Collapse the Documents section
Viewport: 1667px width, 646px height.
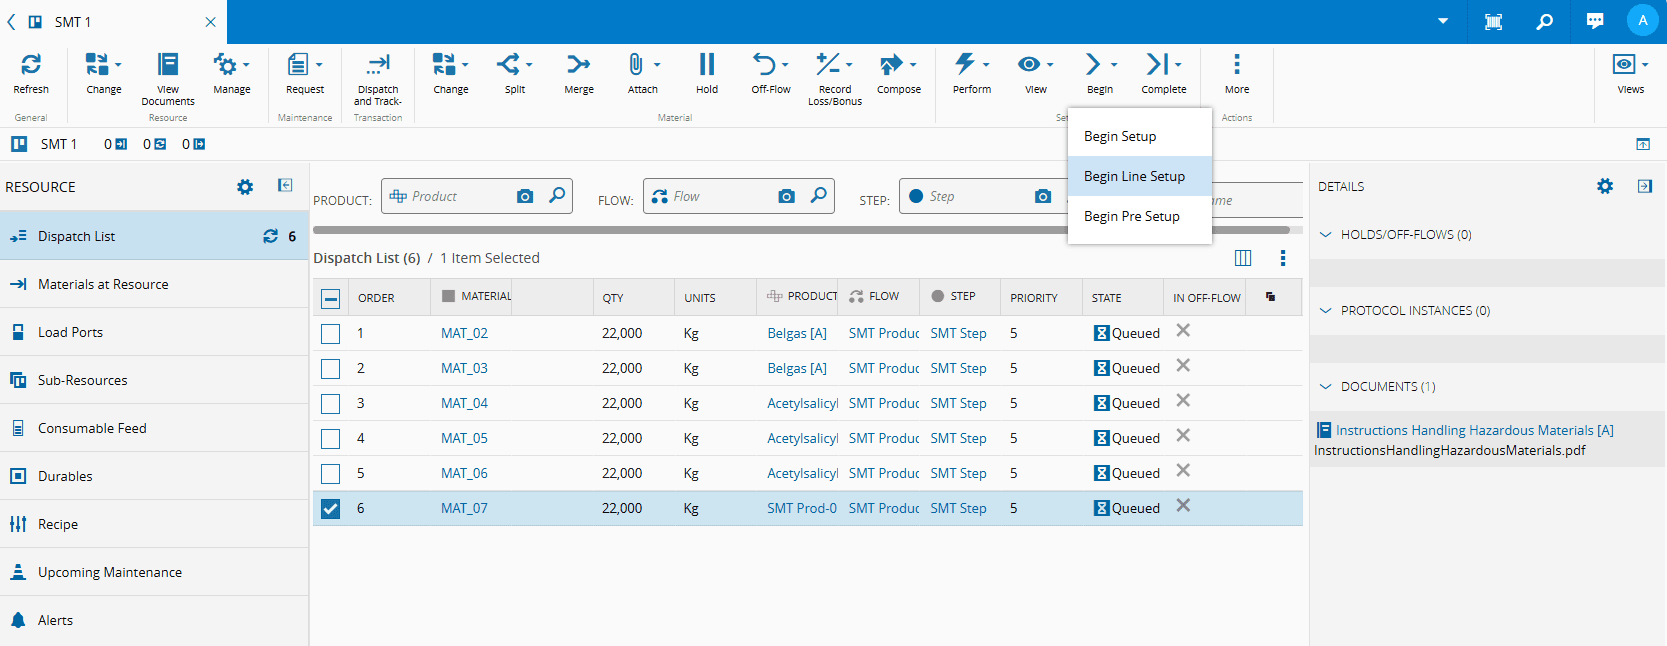click(1326, 387)
